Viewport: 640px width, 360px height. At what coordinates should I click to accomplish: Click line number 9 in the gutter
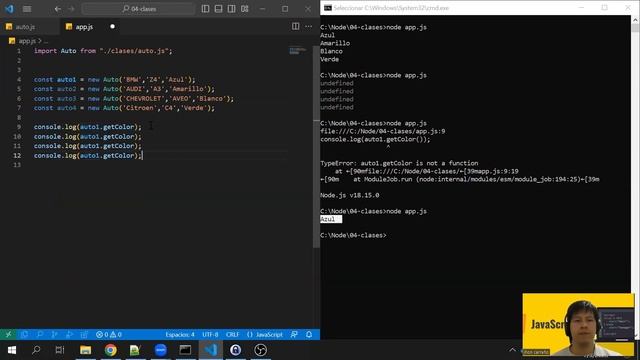coord(19,127)
